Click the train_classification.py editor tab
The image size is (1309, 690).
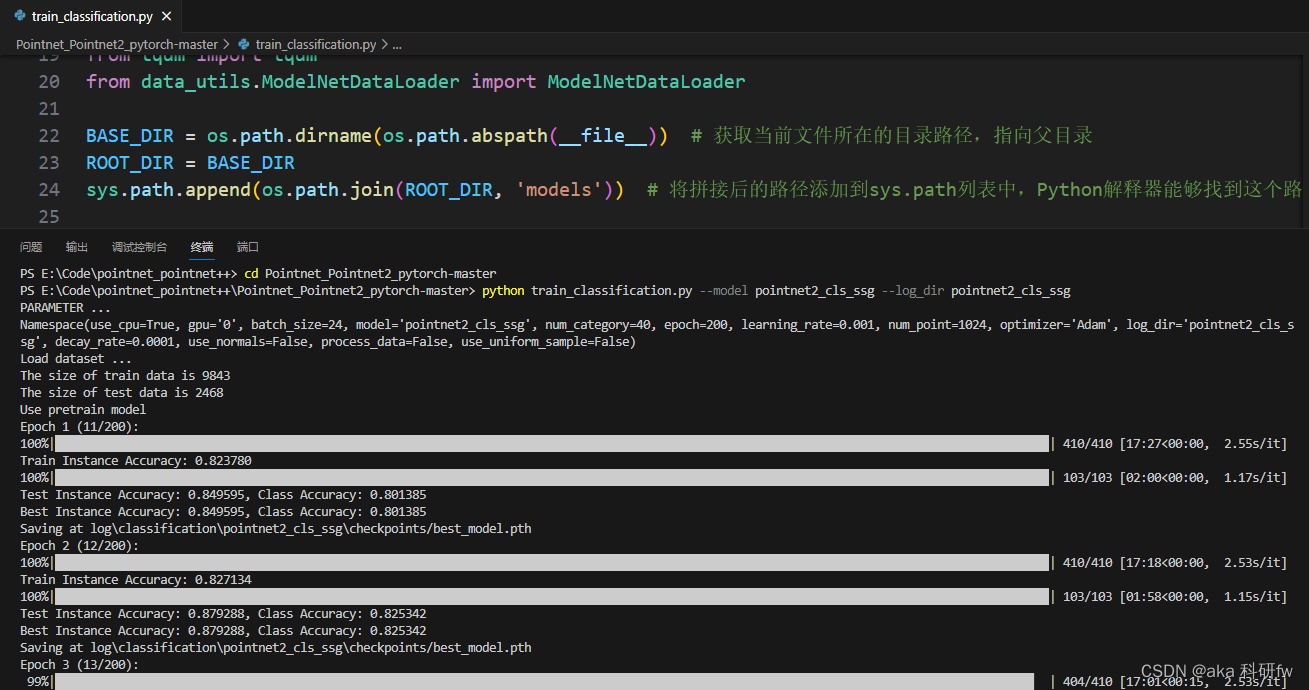90,15
